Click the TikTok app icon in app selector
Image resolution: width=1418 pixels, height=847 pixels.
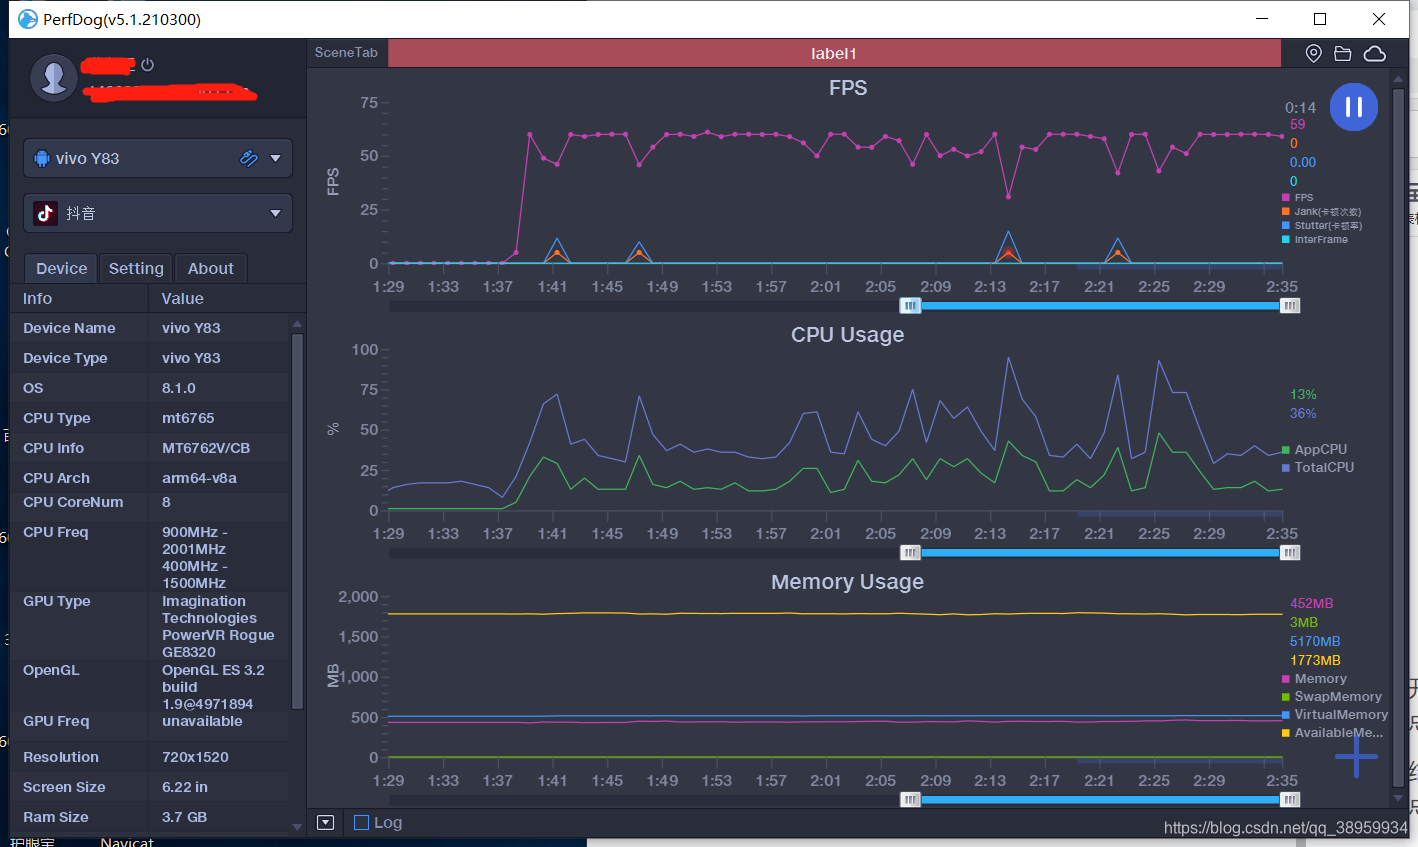pyautogui.click(x=45, y=213)
